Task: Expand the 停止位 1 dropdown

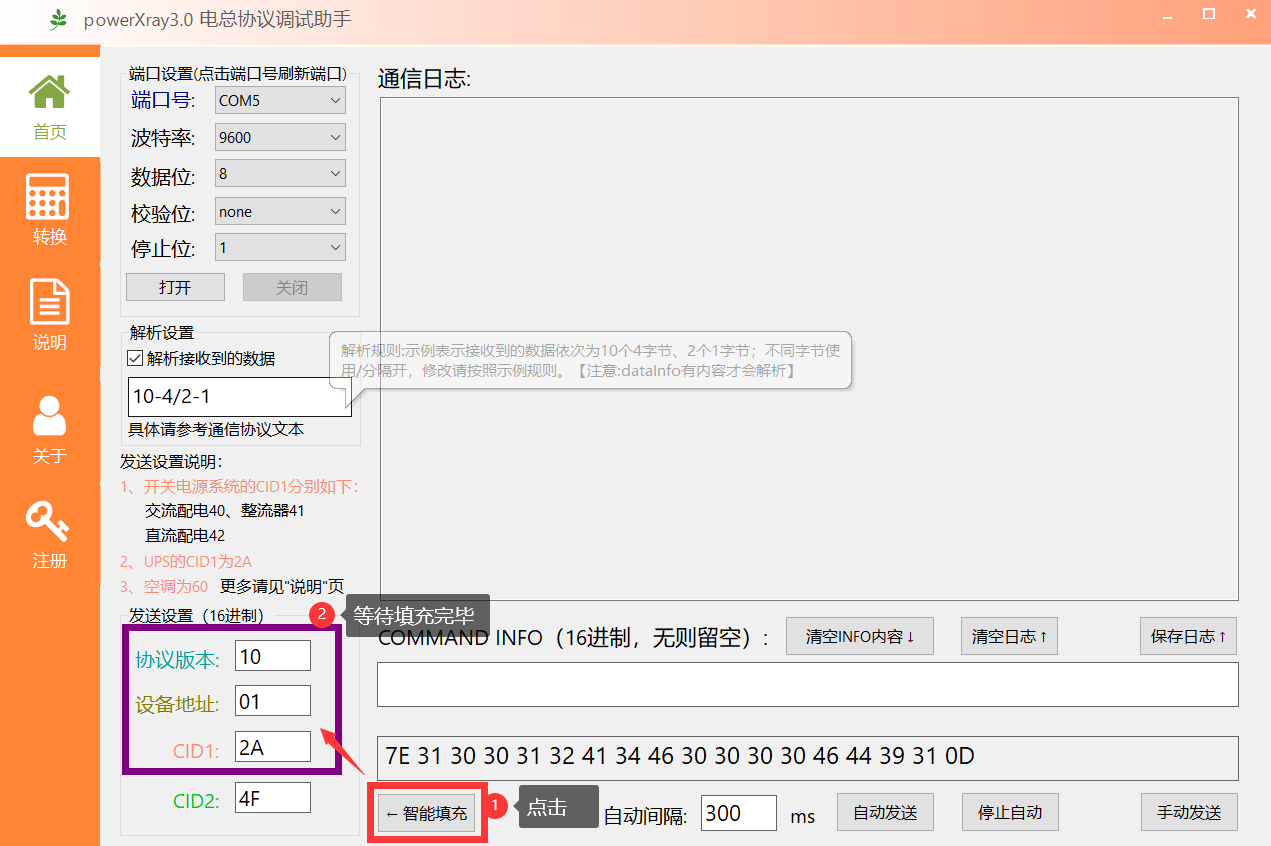Action: click(x=280, y=247)
